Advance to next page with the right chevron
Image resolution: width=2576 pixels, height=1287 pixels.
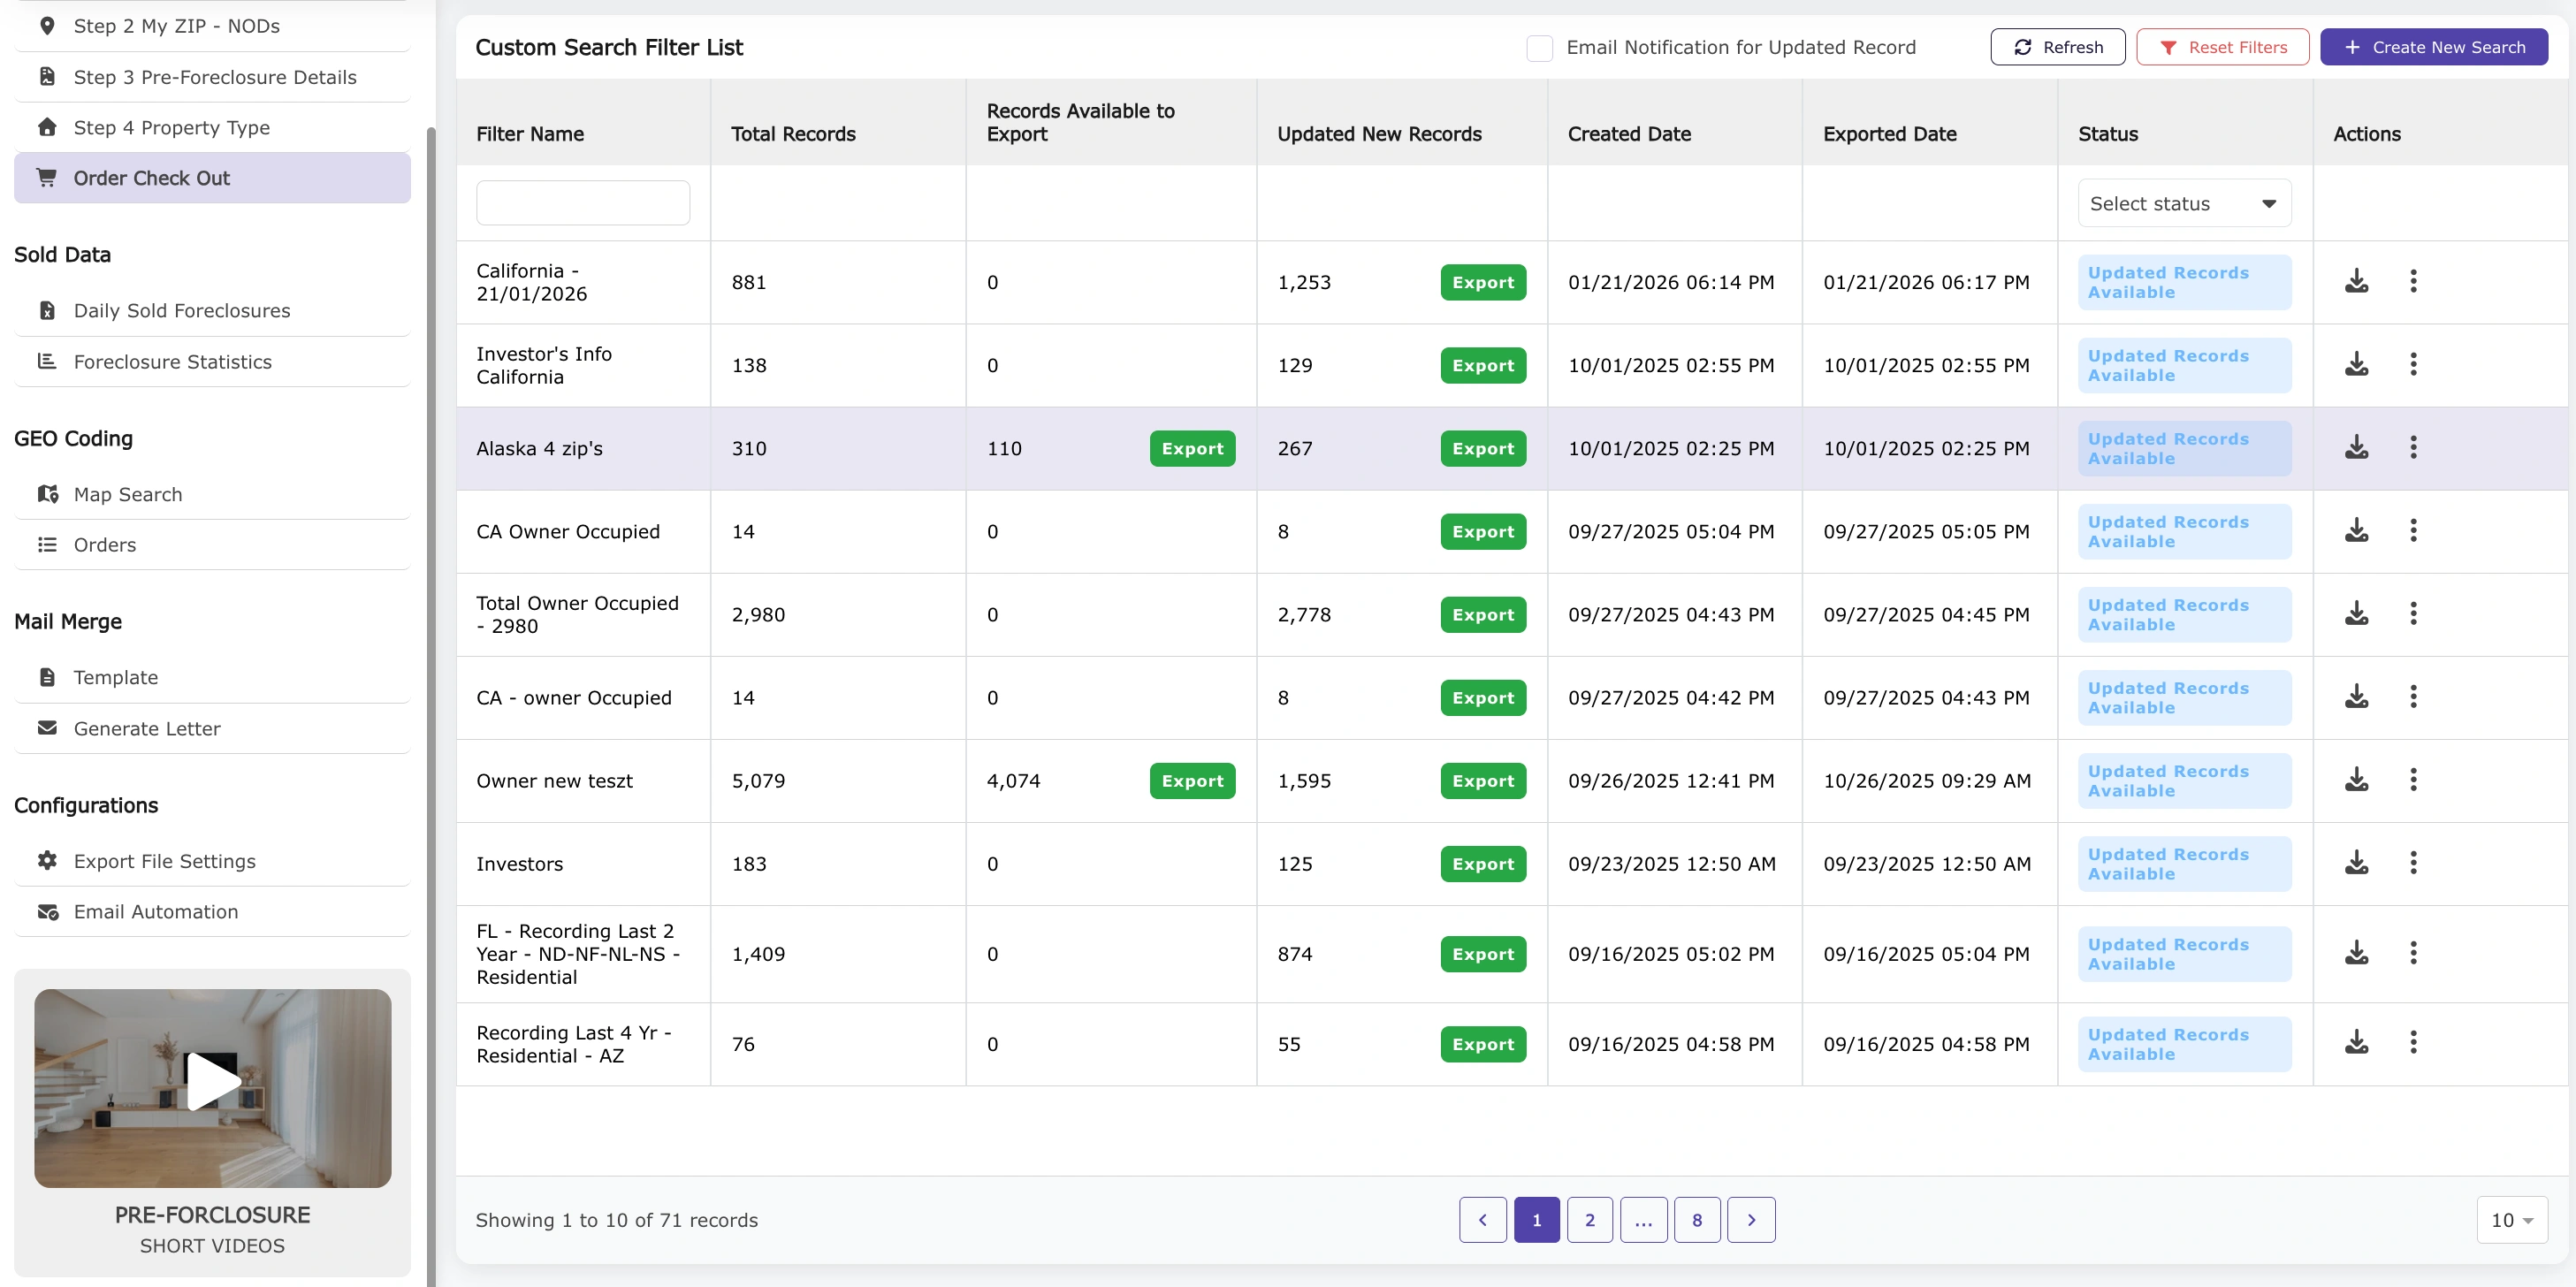click(x=1751, y=1219)
